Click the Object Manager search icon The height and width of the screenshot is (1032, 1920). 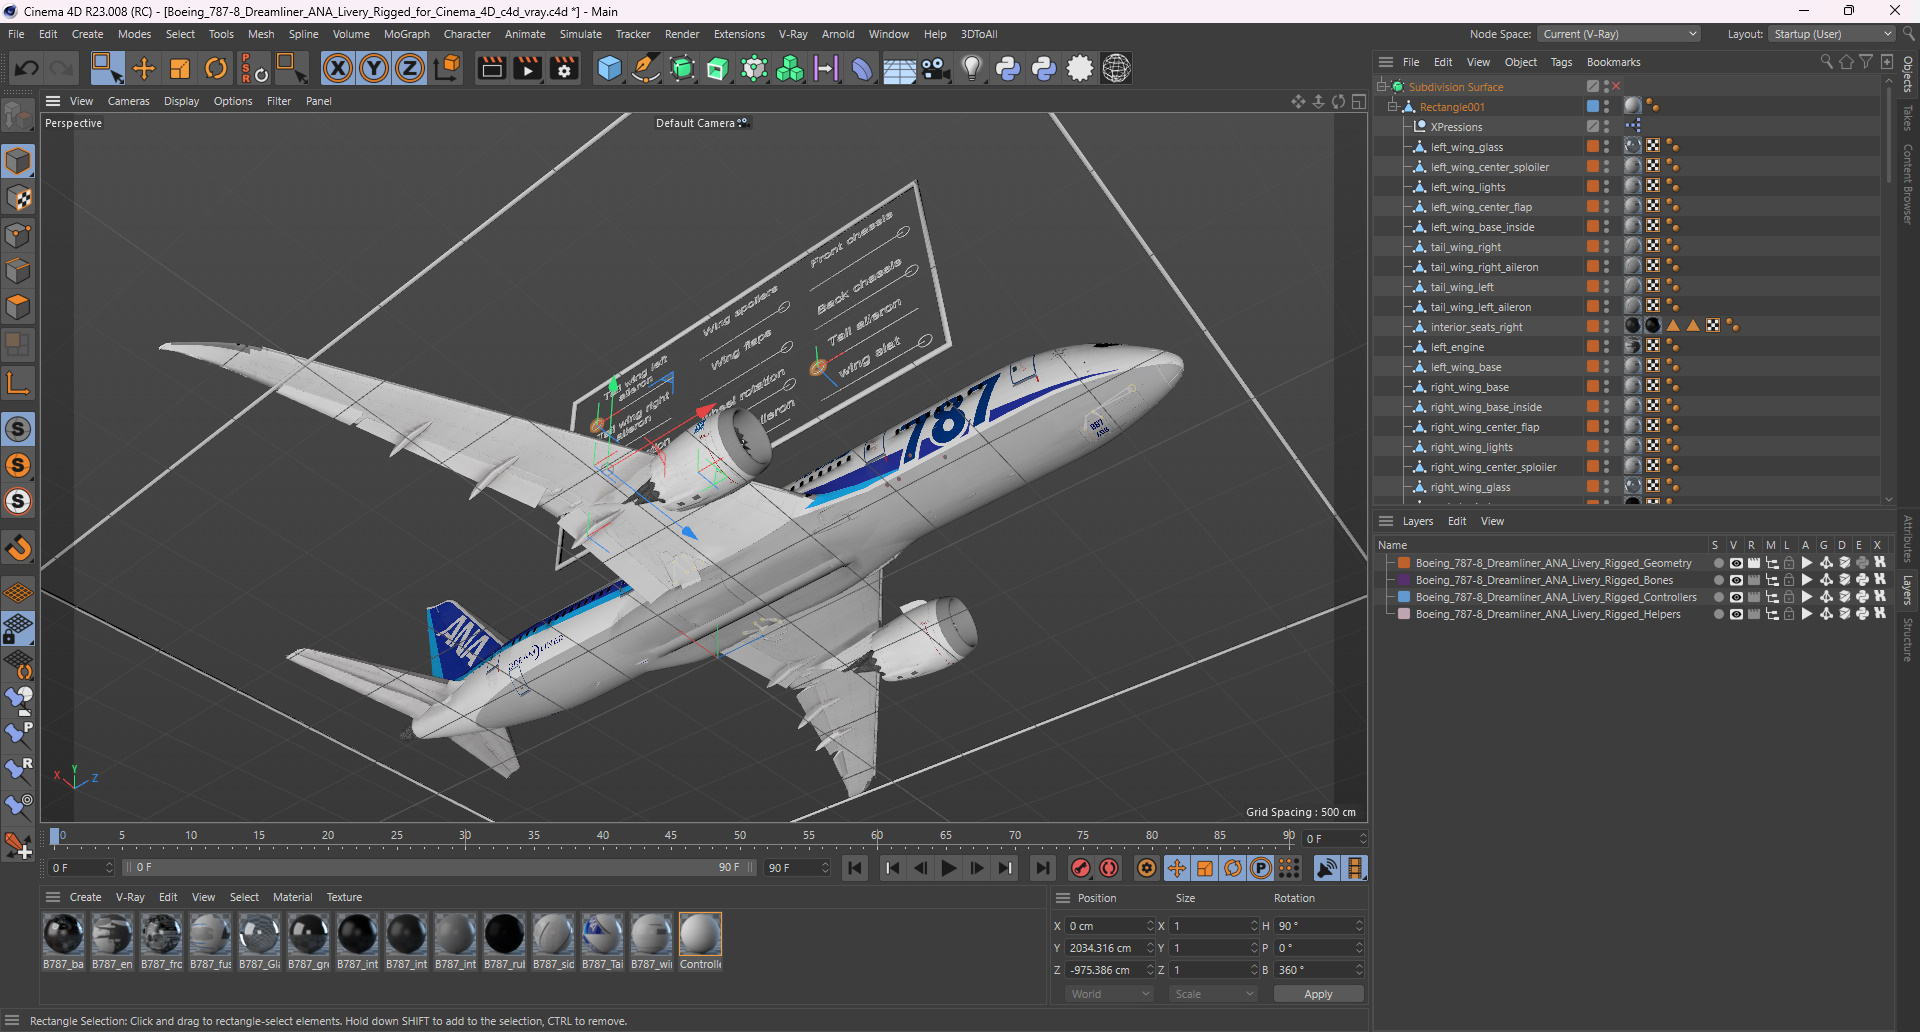(1826, 62)
